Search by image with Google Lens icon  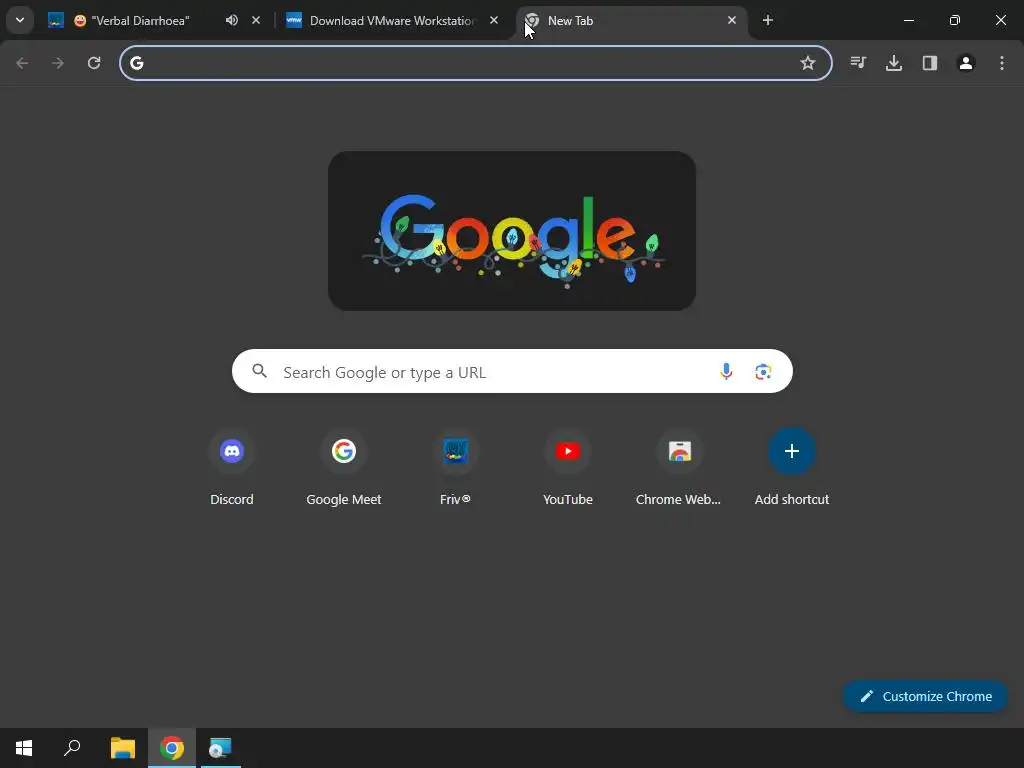click(x=763, y=372)
